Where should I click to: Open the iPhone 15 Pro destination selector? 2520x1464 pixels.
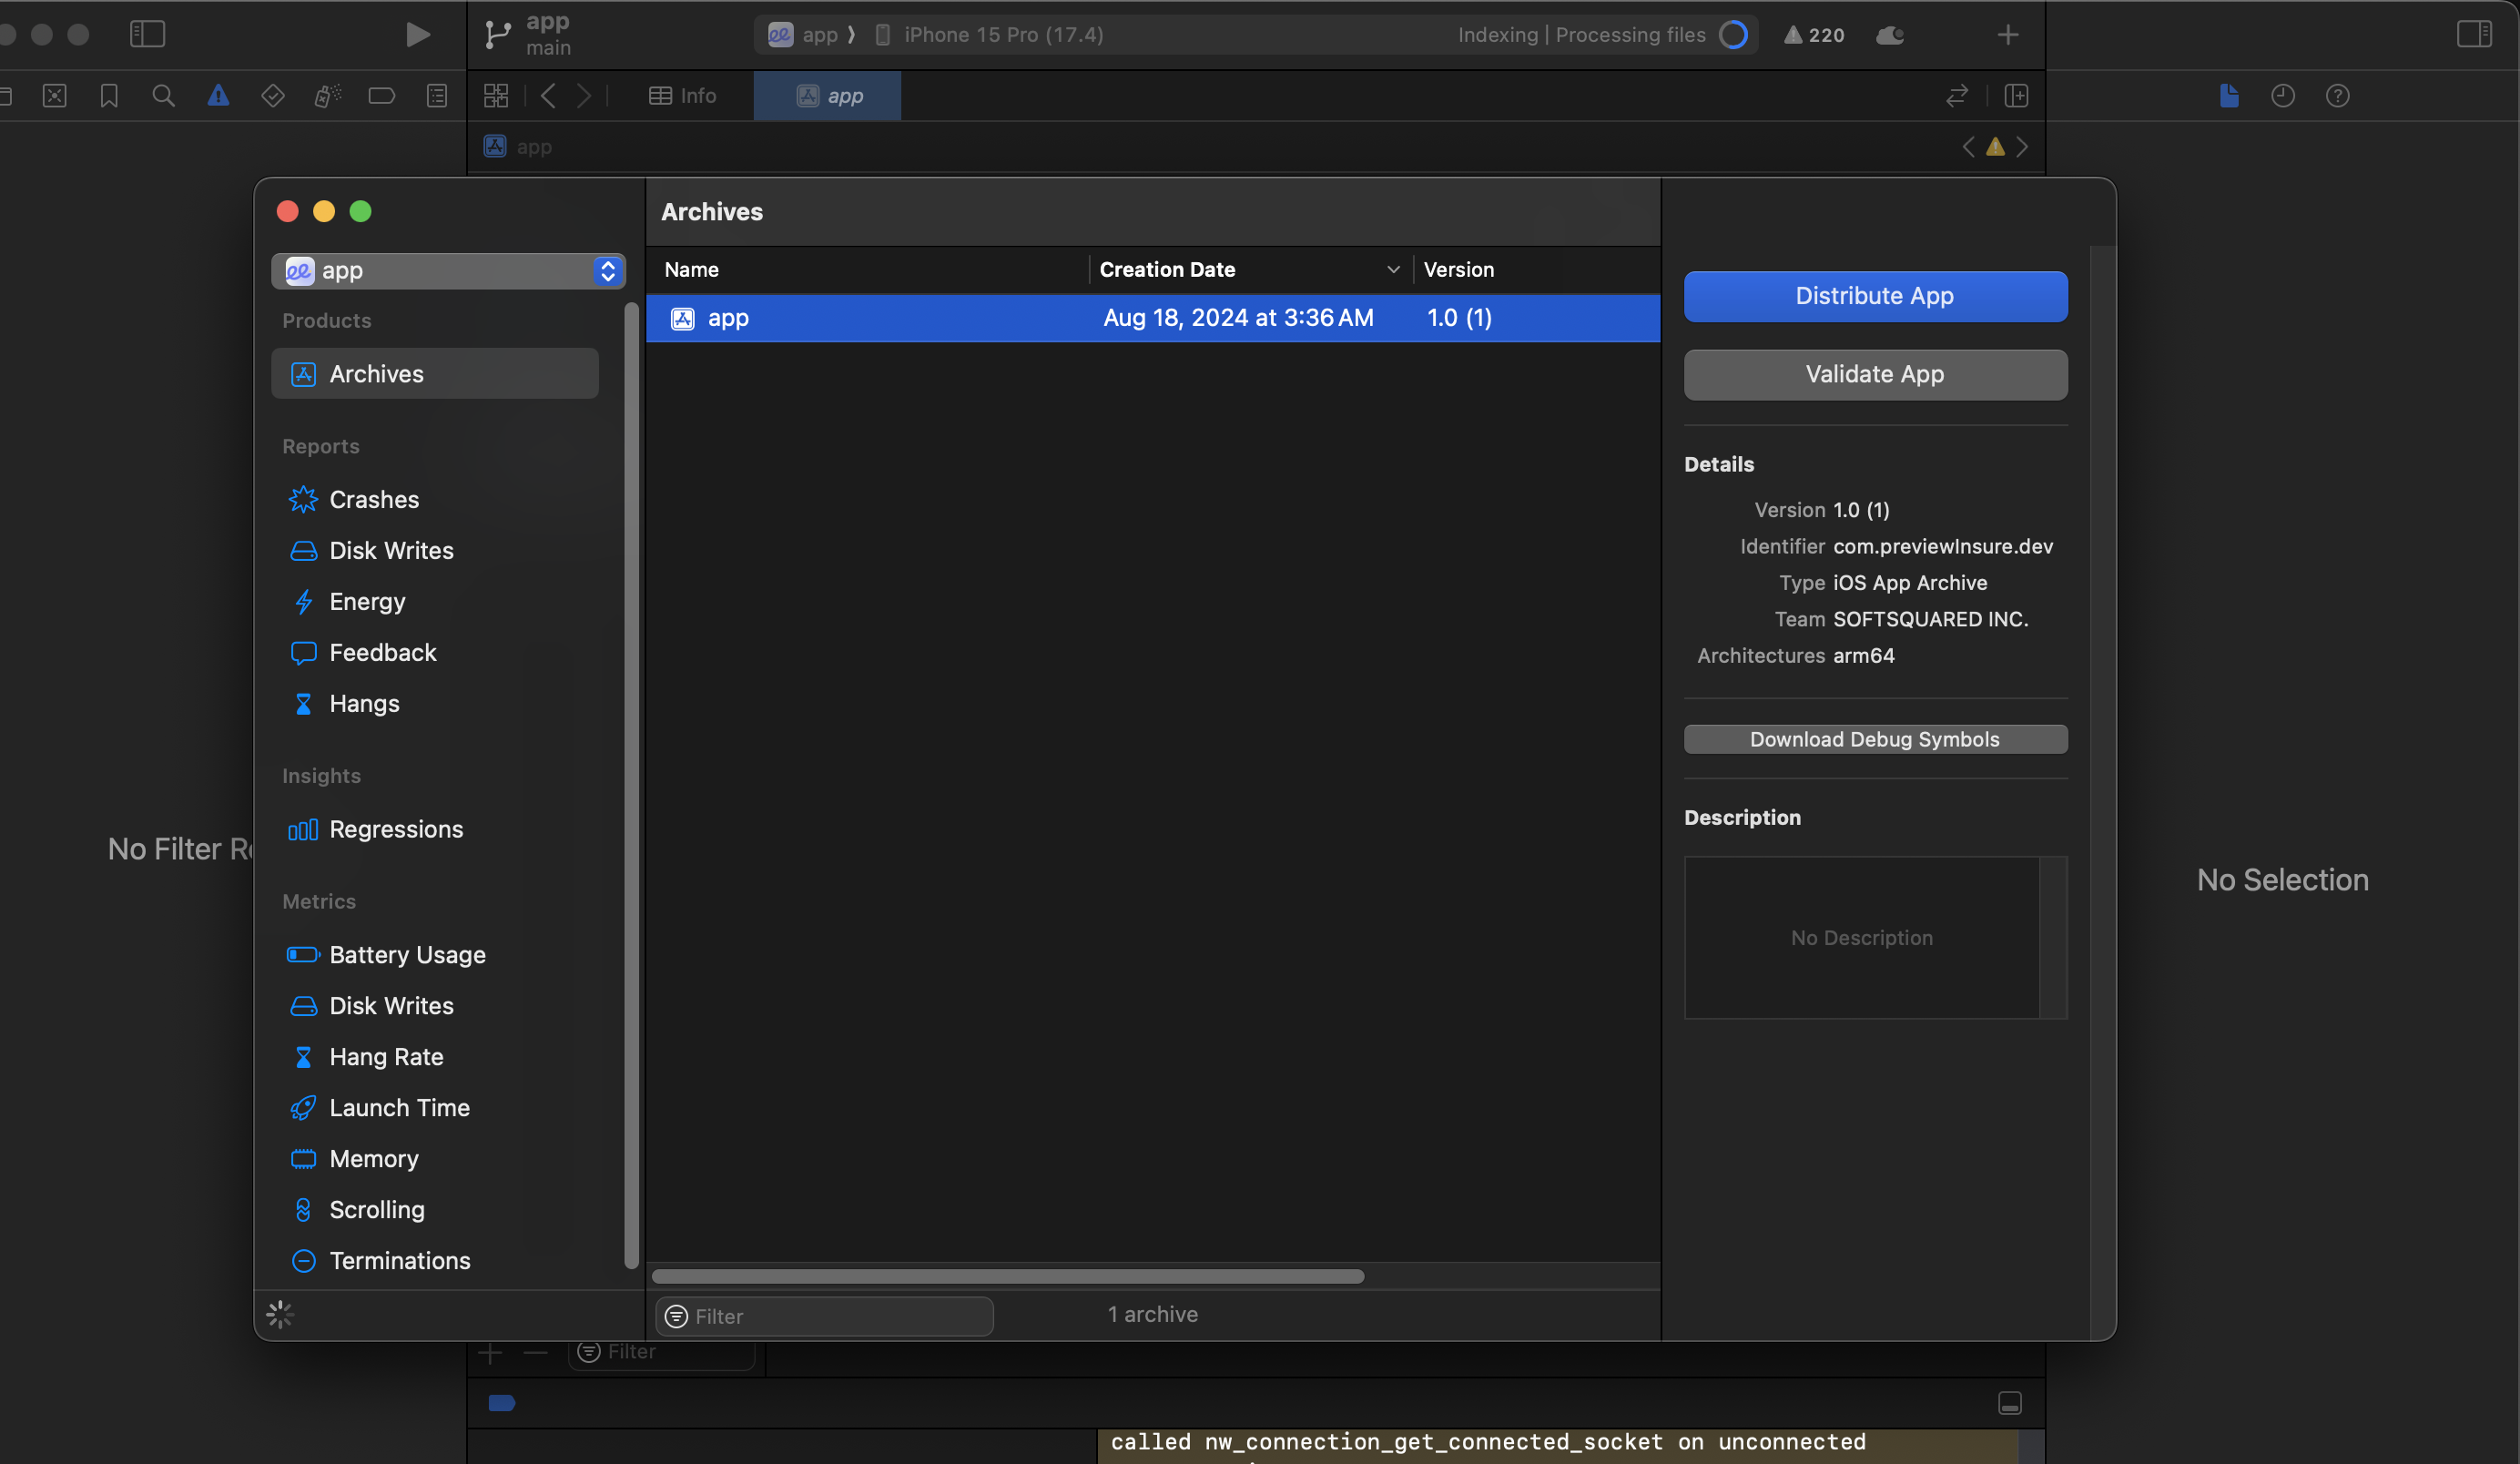click(1003, 35)
